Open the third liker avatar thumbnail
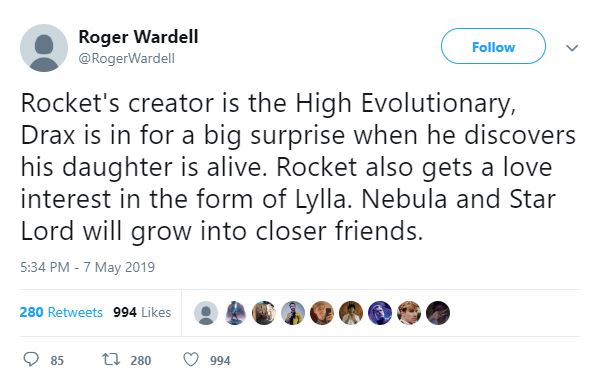 tap(264, 313)
